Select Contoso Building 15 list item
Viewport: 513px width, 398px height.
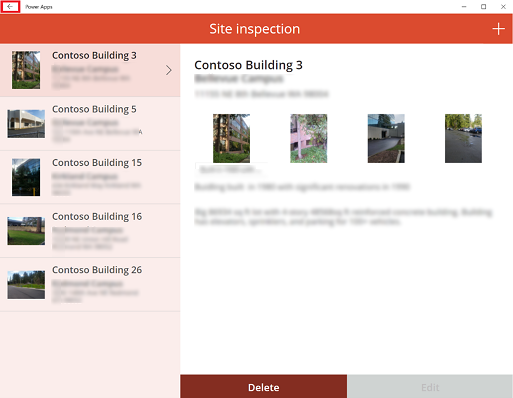click(x=90, y=177)
